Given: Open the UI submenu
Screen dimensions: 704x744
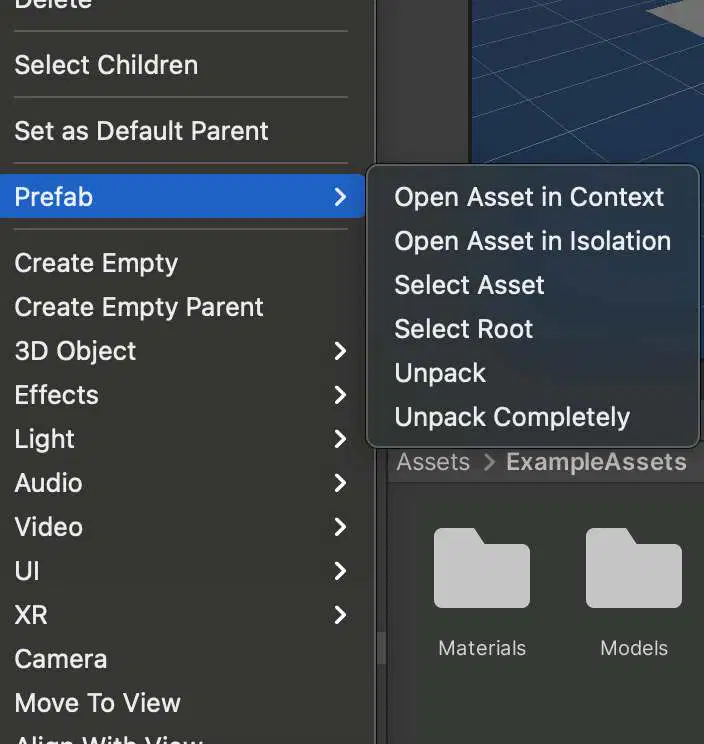Looking at the screenshot, I should (x=182, y=571).
